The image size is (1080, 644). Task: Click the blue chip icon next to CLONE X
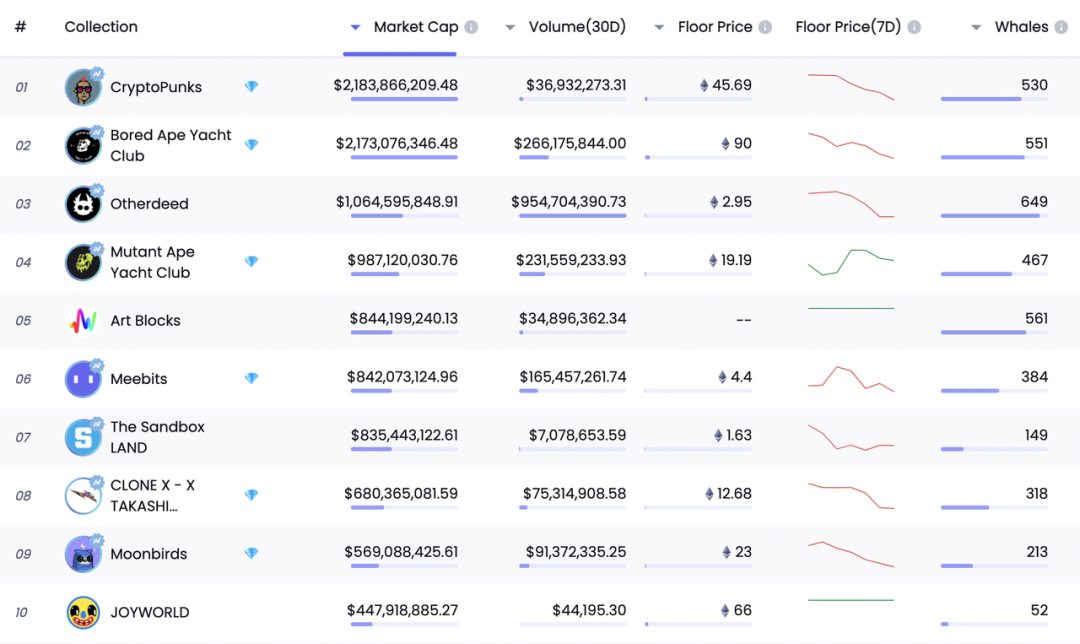251,495
